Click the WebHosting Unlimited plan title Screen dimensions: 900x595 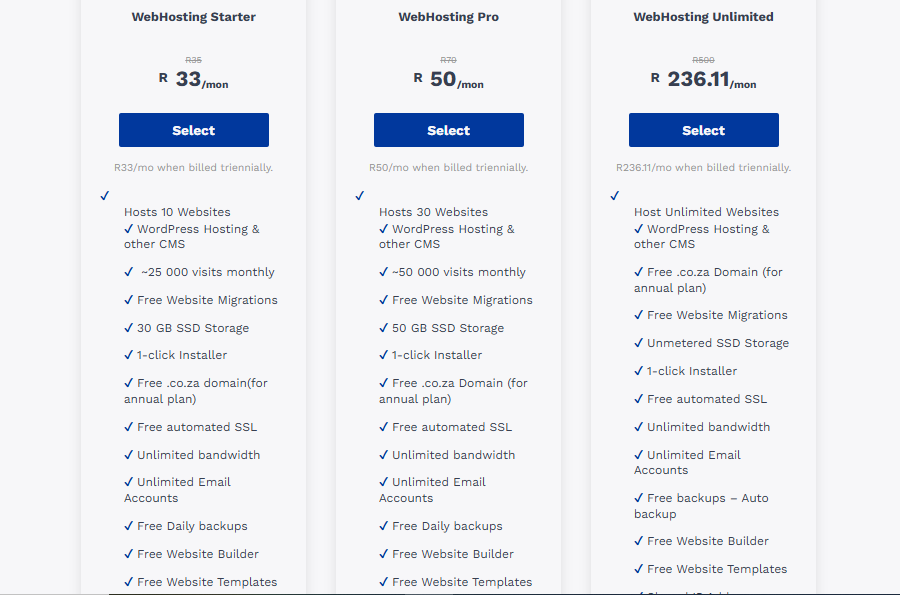point(703,17)
